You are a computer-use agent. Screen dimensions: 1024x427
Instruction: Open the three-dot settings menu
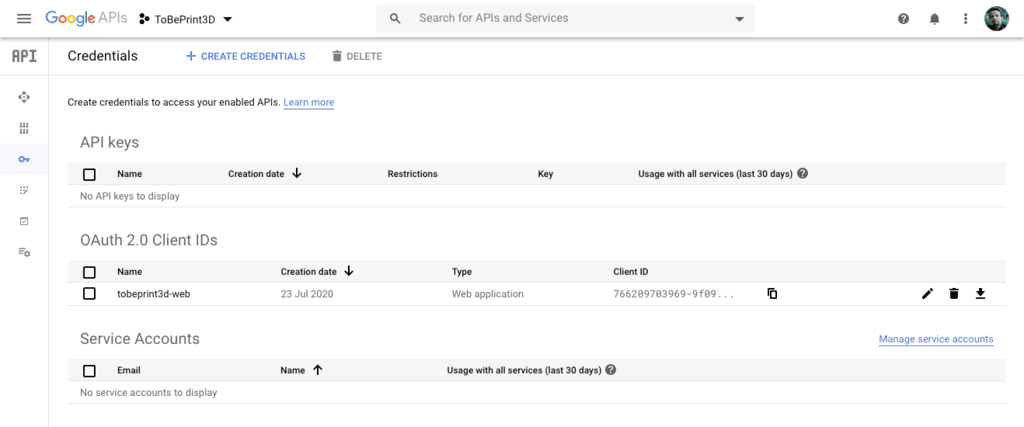pyautogui.click(x=965, y=19)
